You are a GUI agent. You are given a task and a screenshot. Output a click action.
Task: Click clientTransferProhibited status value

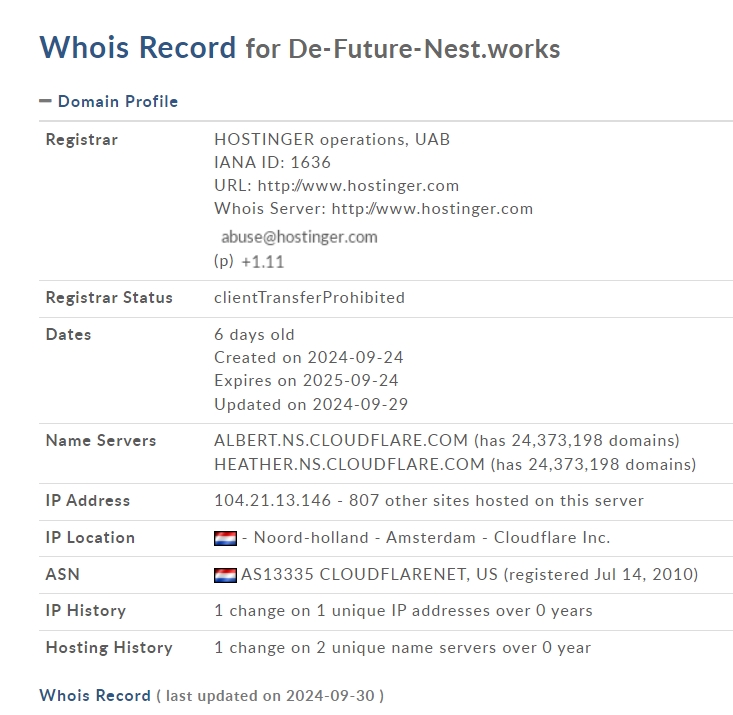tap(309, 297)
